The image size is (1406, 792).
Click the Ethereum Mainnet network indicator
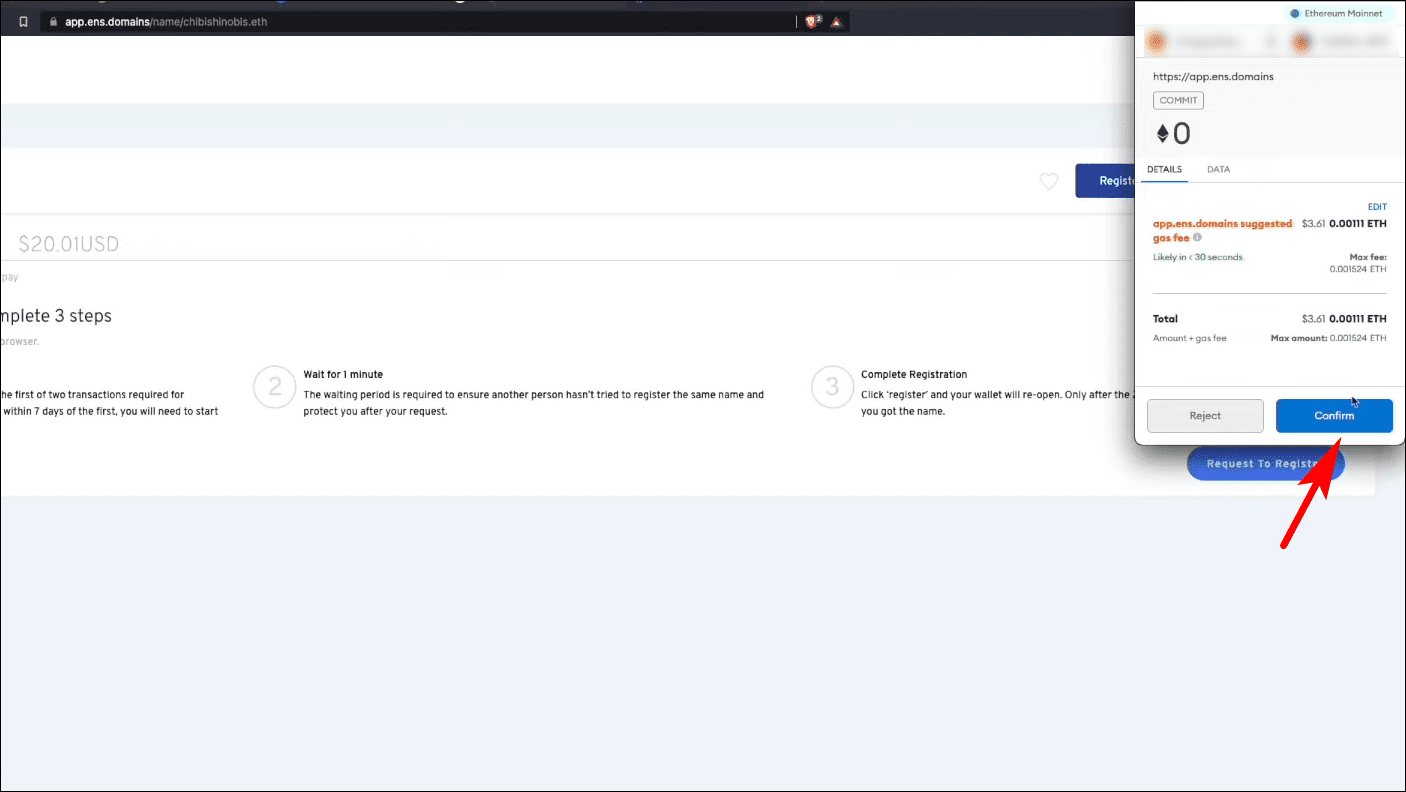pos(1337,14)
